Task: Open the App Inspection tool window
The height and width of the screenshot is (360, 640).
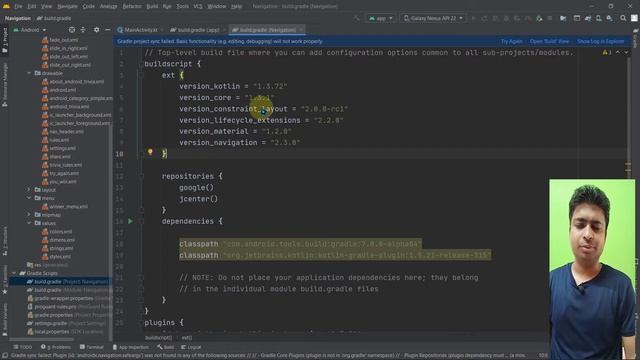Action: coord(130,347)
